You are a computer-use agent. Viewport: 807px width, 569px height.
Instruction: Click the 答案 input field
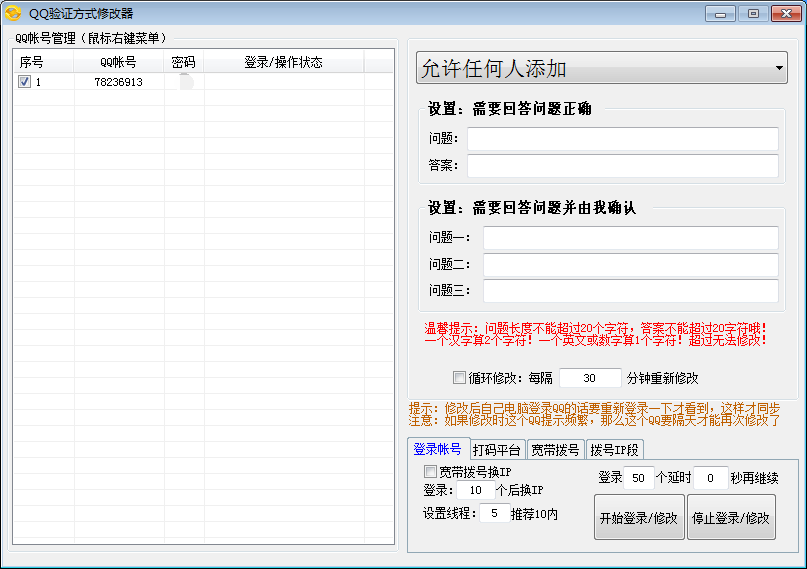pyautogui.click(x=623, y=166)
